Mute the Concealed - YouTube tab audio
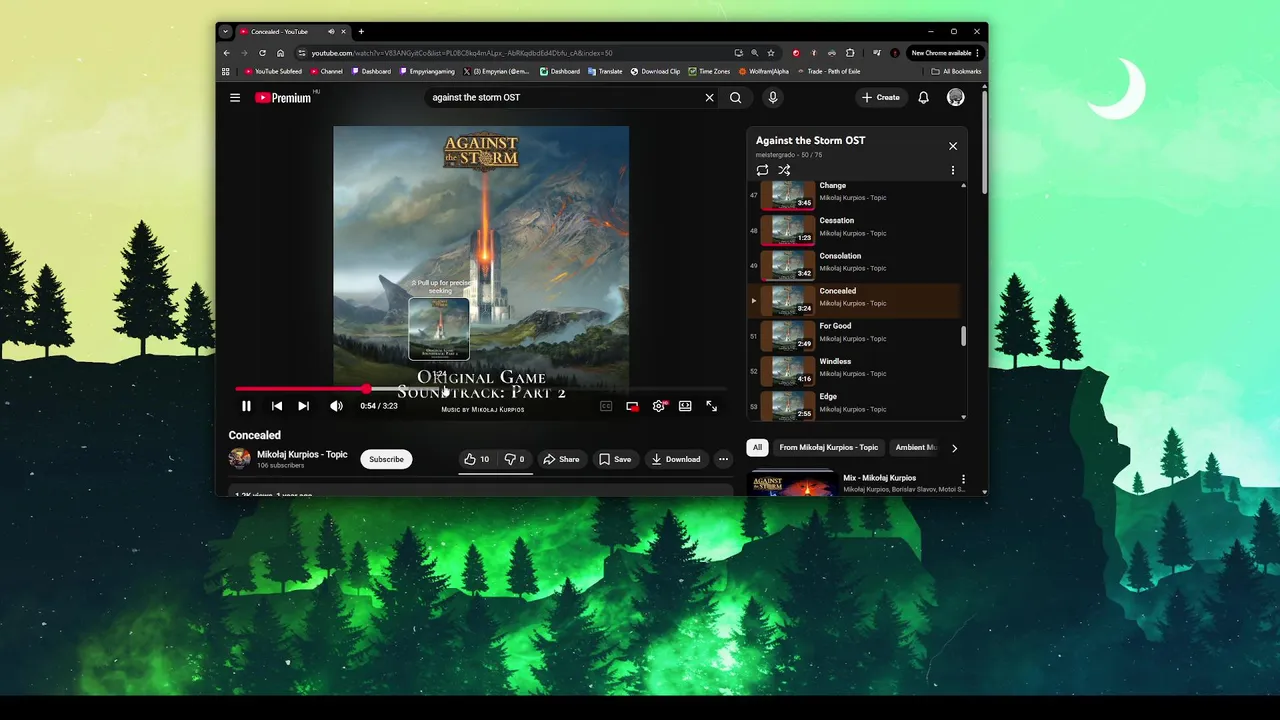Image resolution: width=1280 pixels, height=720 pixels. pos(331,31)
